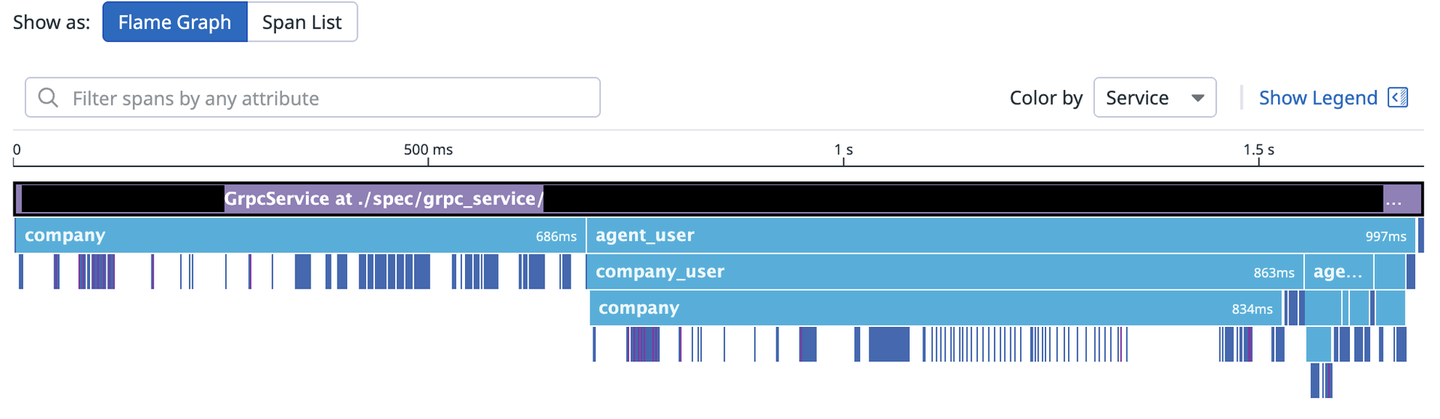Screen dimensions: 1440x419
Task: Click the ellipsis on root span
Action: [1393, 200]
